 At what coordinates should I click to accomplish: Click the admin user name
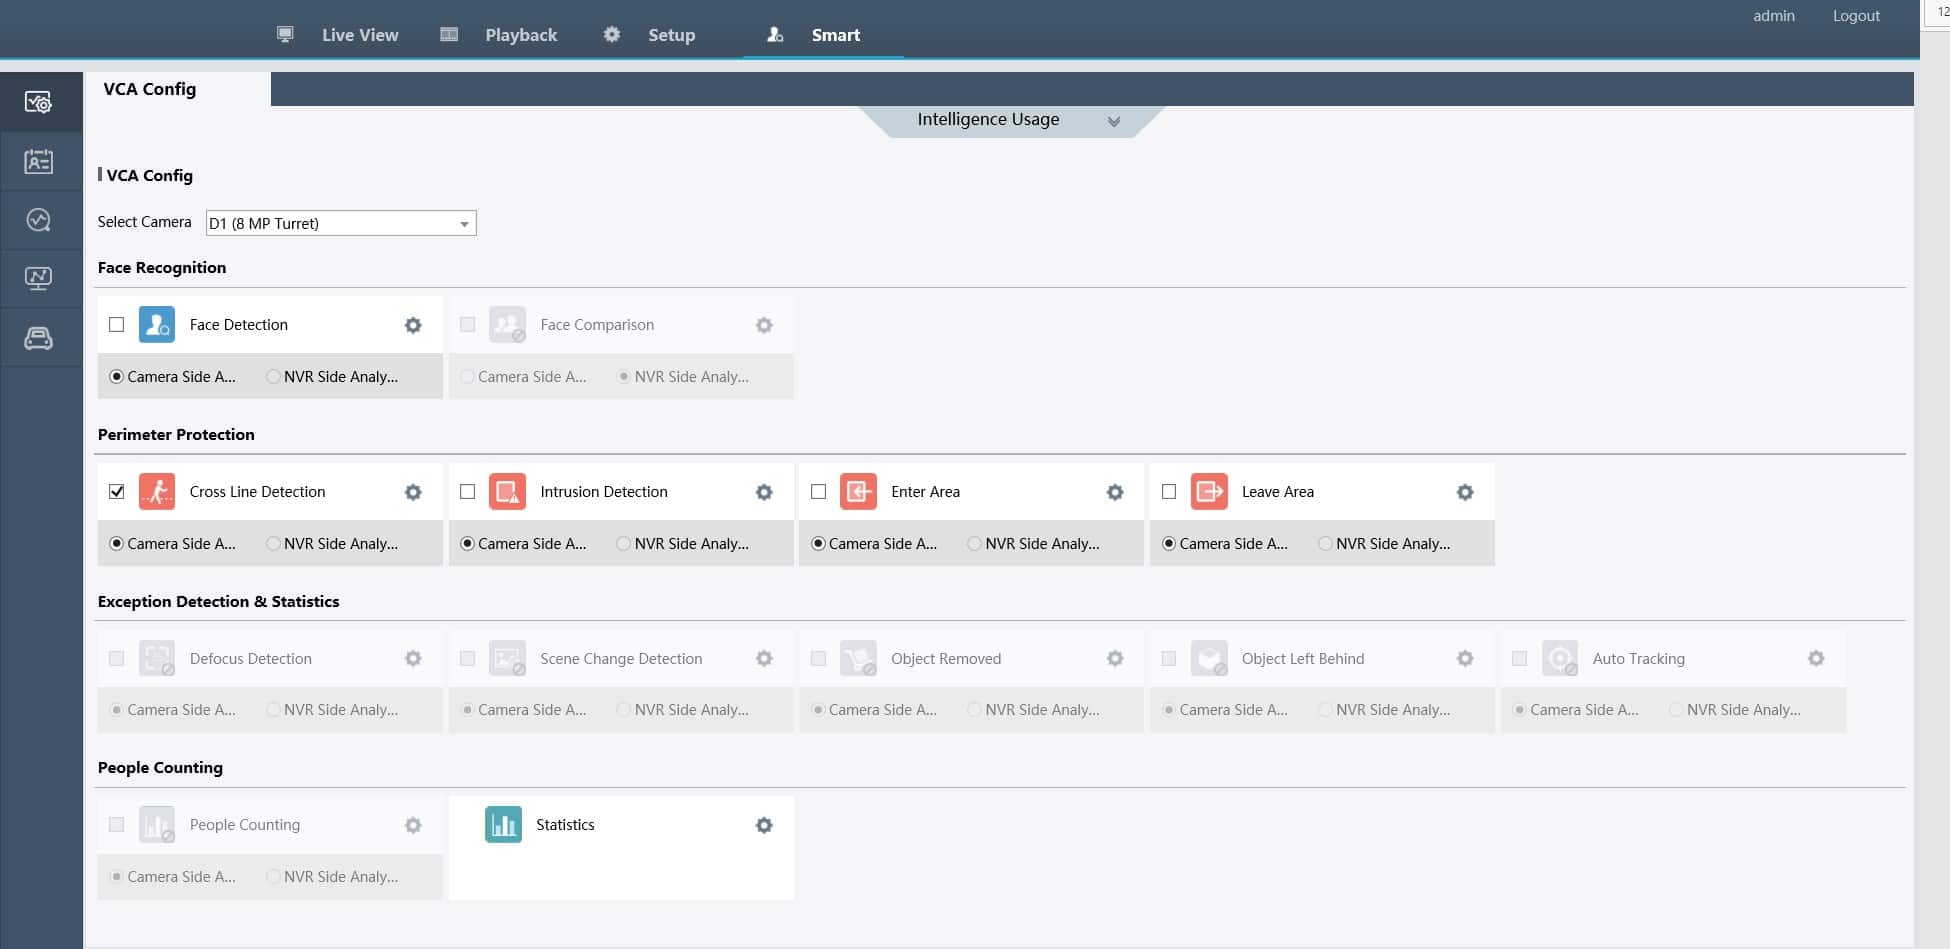[1774, 16]
